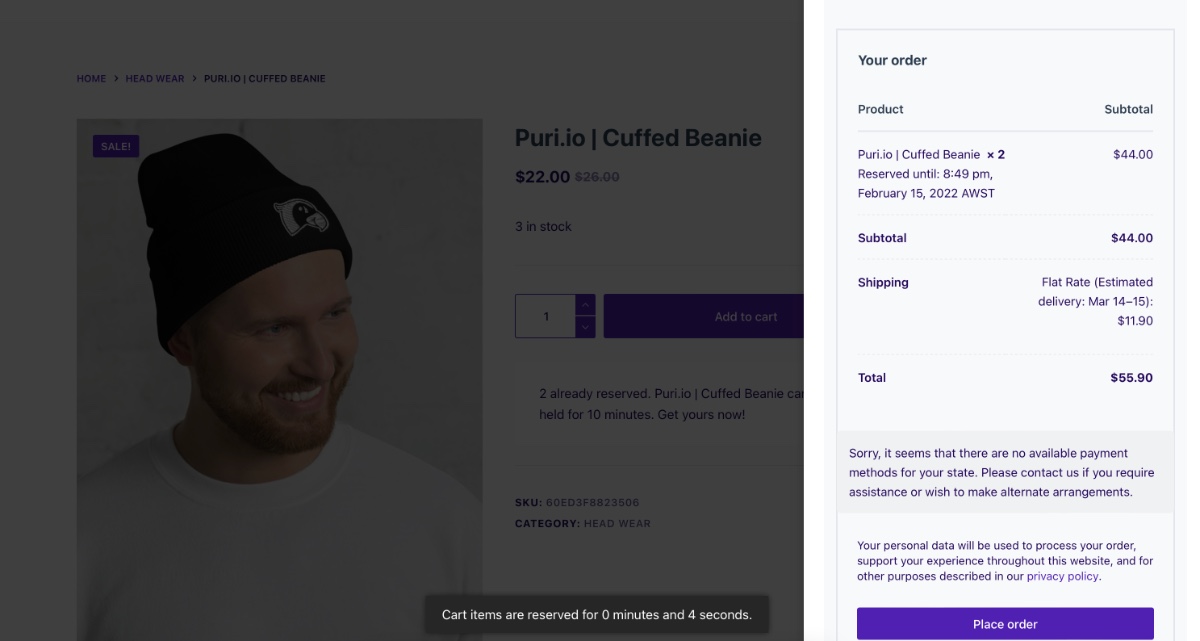The width and height of the screenshot is (1200, 641).
Task: Click the quantity input field
Action: [547, 315]
